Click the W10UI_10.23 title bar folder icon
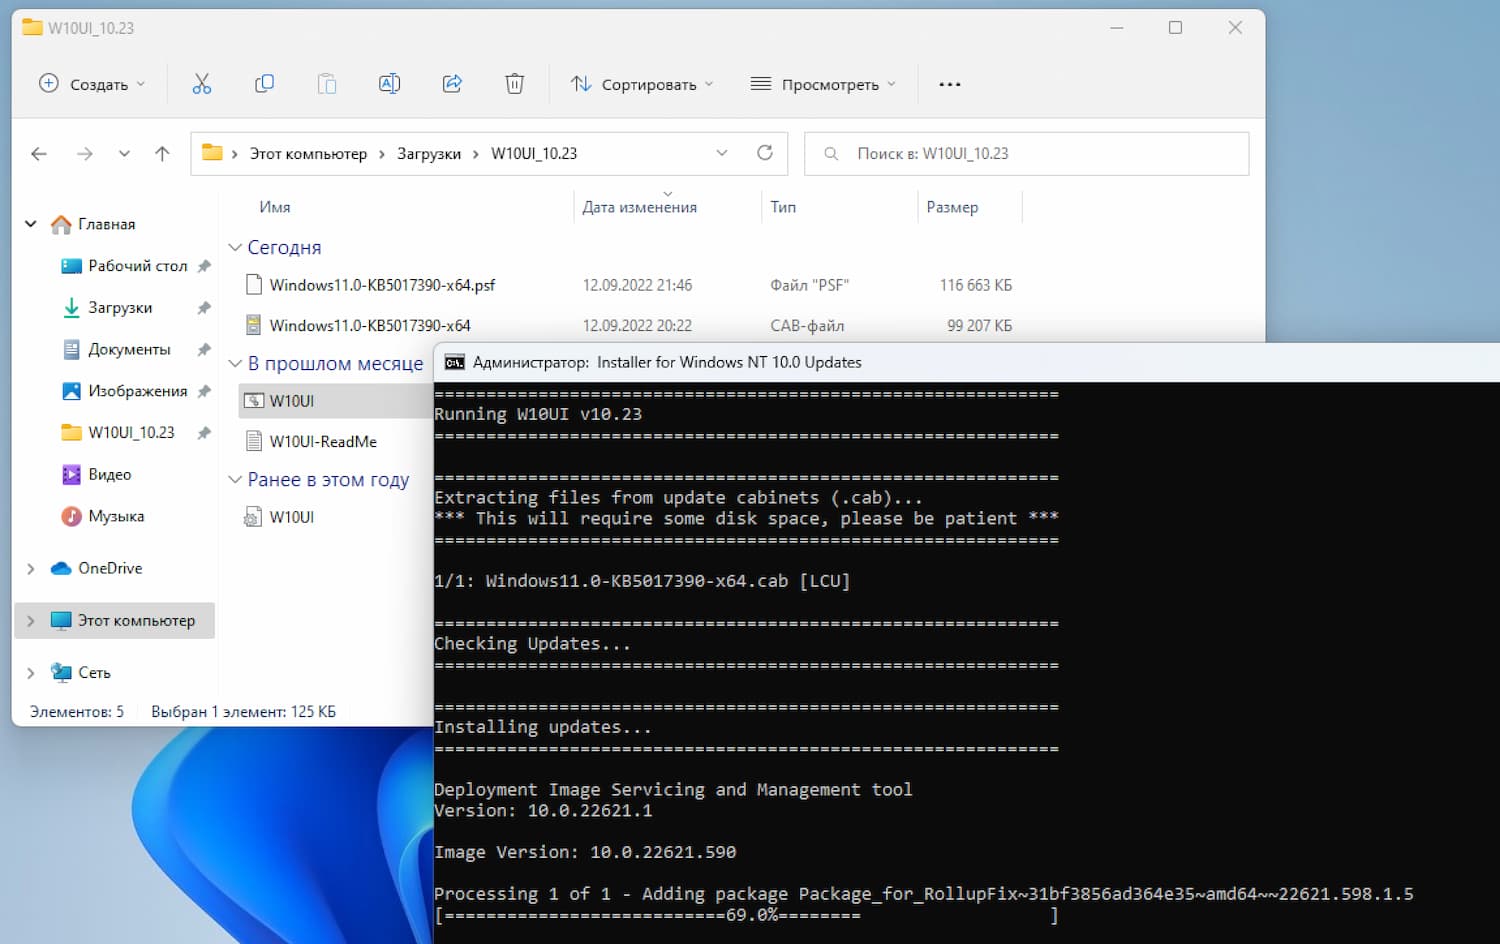The height and width of the screenshot is (944, 1500). [x=32, y=27]
